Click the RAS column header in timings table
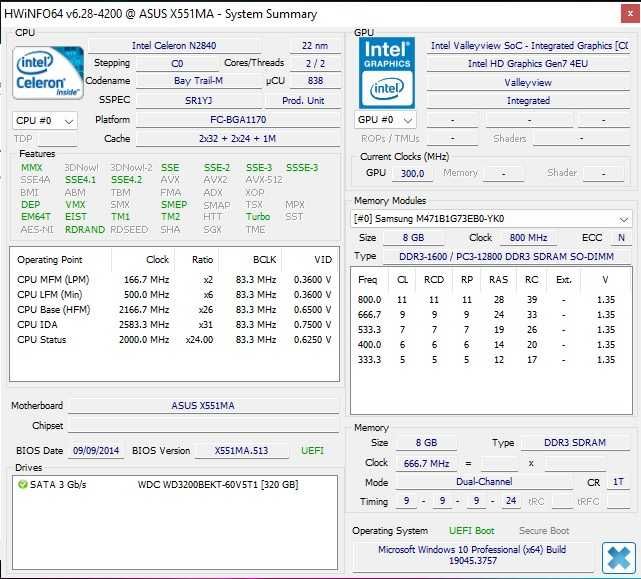This screenshot has height=579, width=641. [x=498, y=280]
